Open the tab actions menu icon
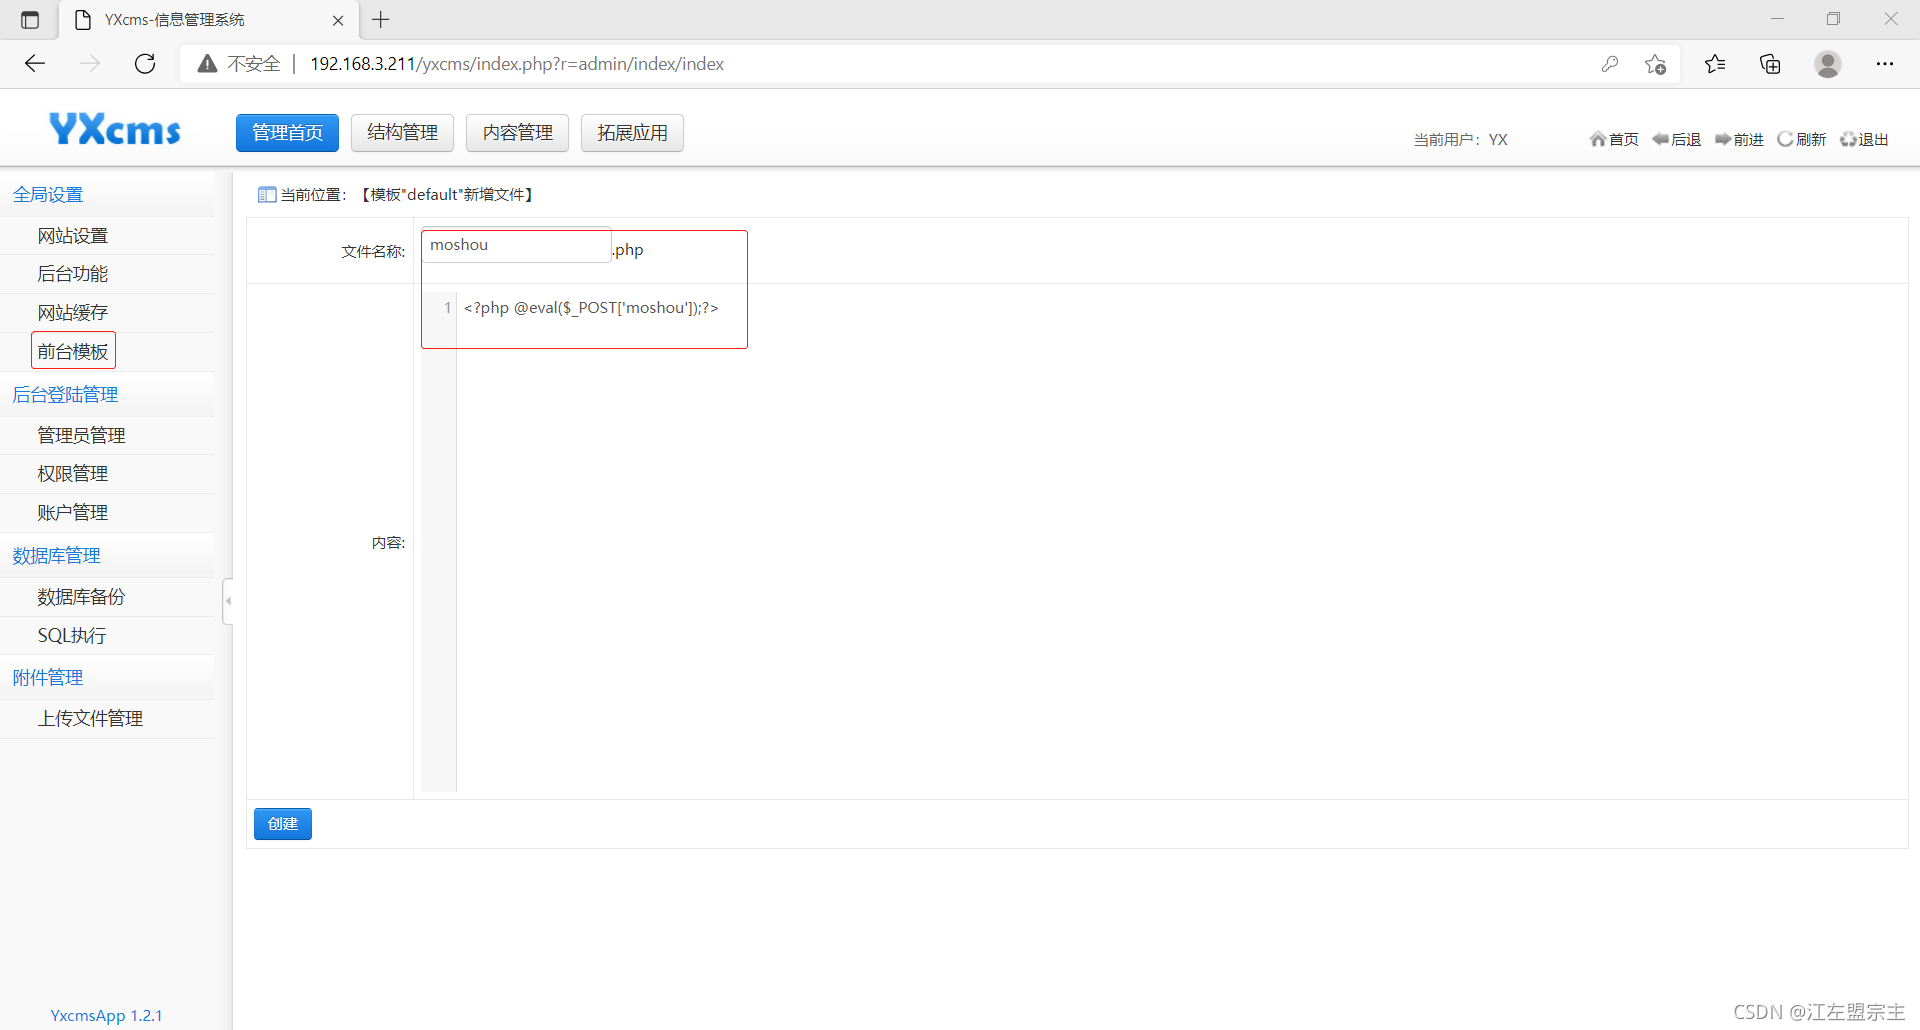Viewport: 1920px width, 1030px height. pyautogui.click(x=30, y=20)
